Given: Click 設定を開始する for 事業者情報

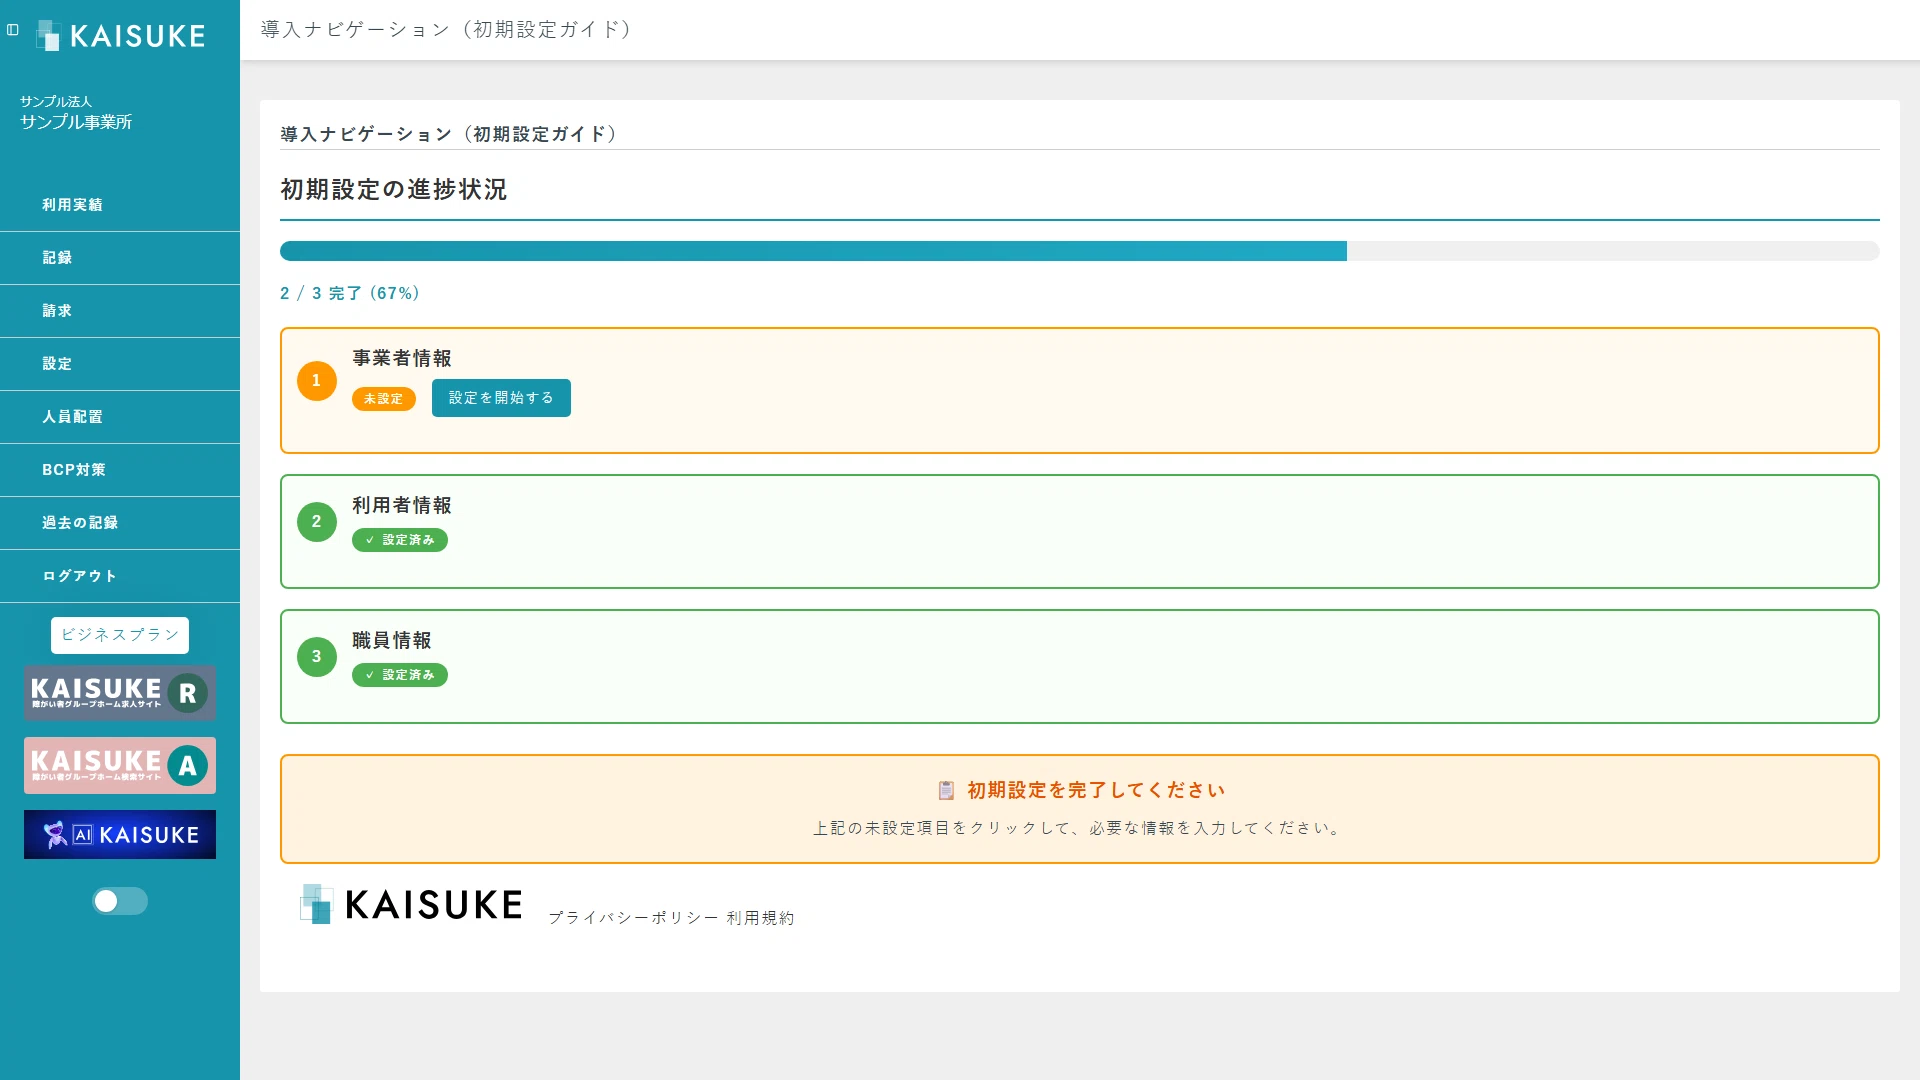Looking at the screenshot, I should click(501, 398).
